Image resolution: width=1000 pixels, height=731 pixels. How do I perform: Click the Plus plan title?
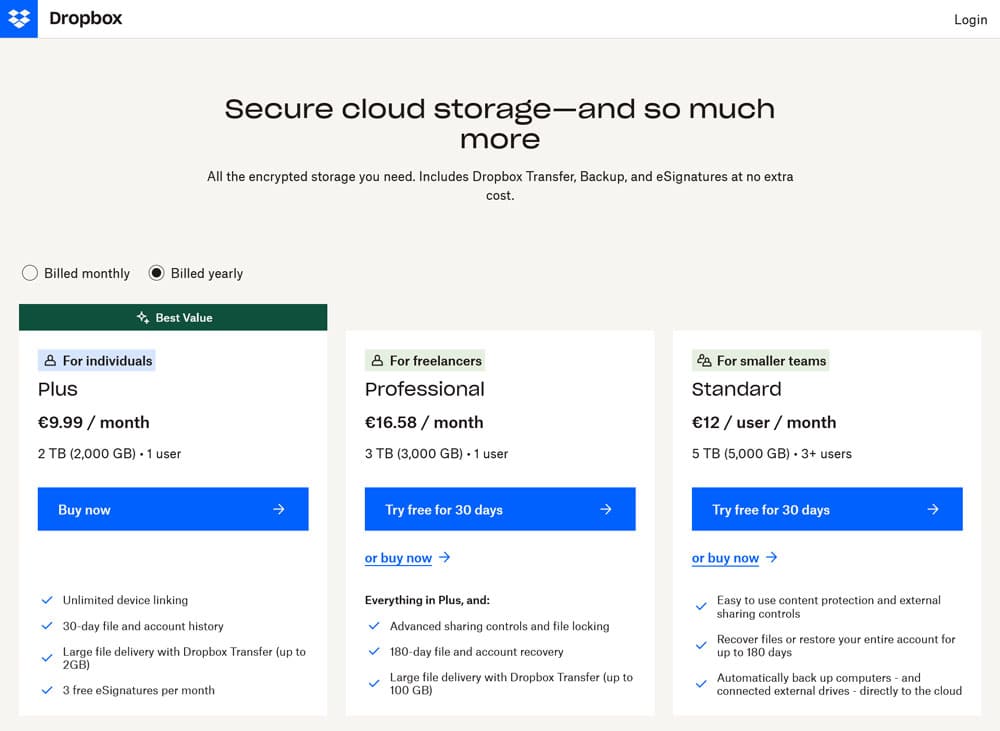[58, 389]
